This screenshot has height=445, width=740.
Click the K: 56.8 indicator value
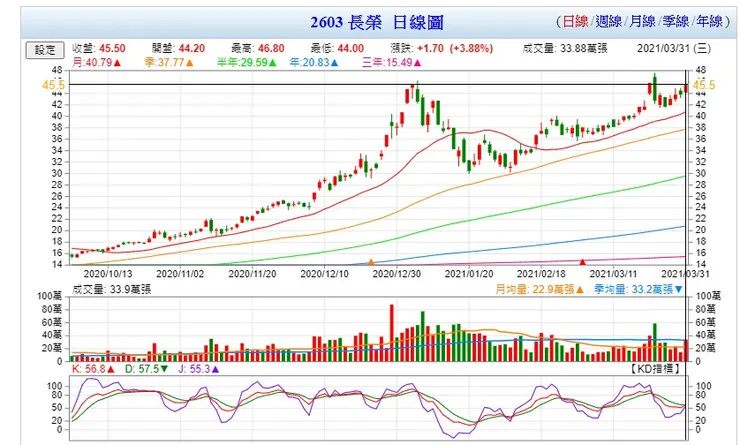pos(93,369)
